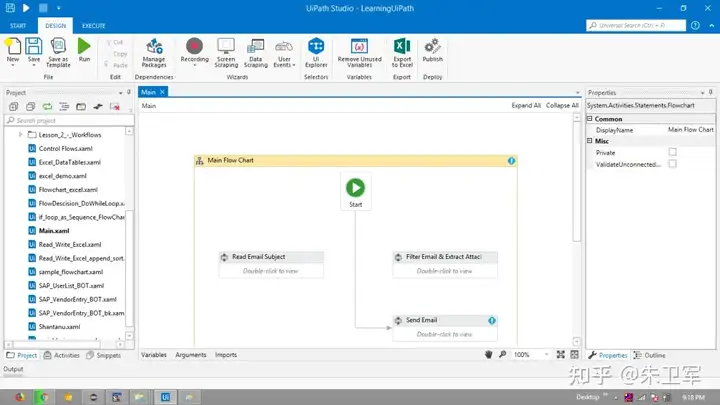Open the Output panel

(13, 369)
